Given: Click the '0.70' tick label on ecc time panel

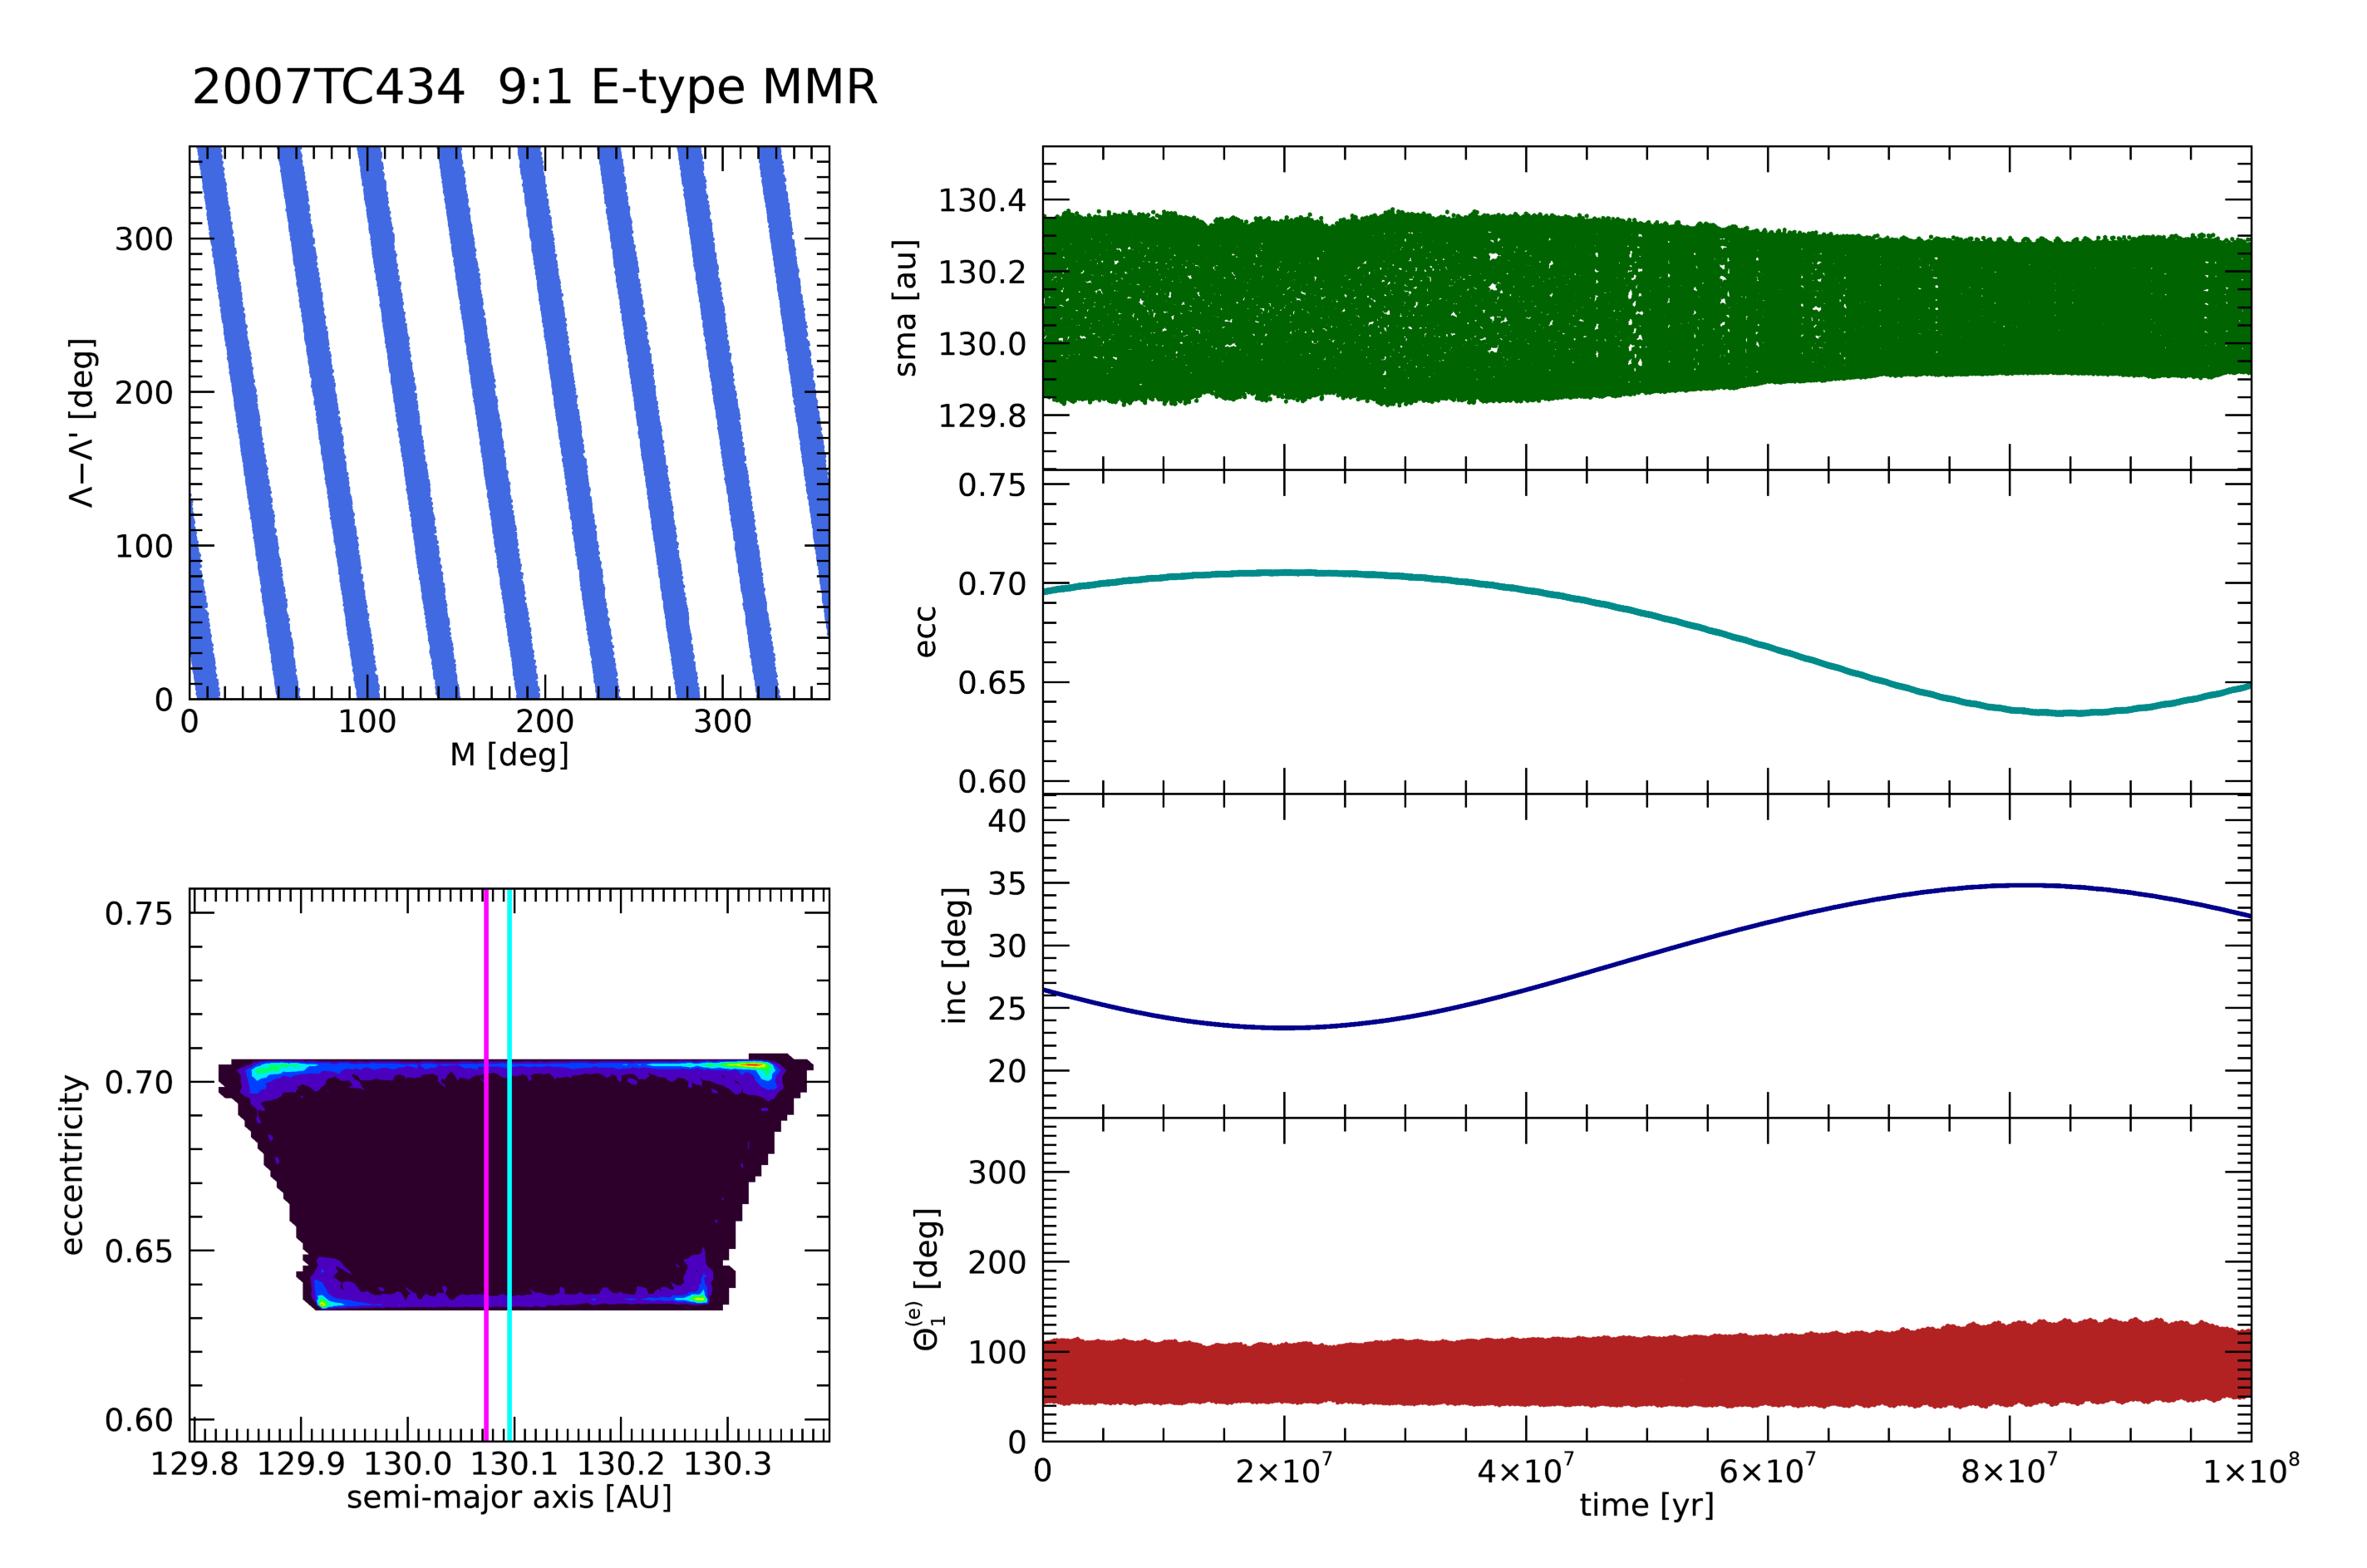Looking at the screenshot, I should (992, 584).
